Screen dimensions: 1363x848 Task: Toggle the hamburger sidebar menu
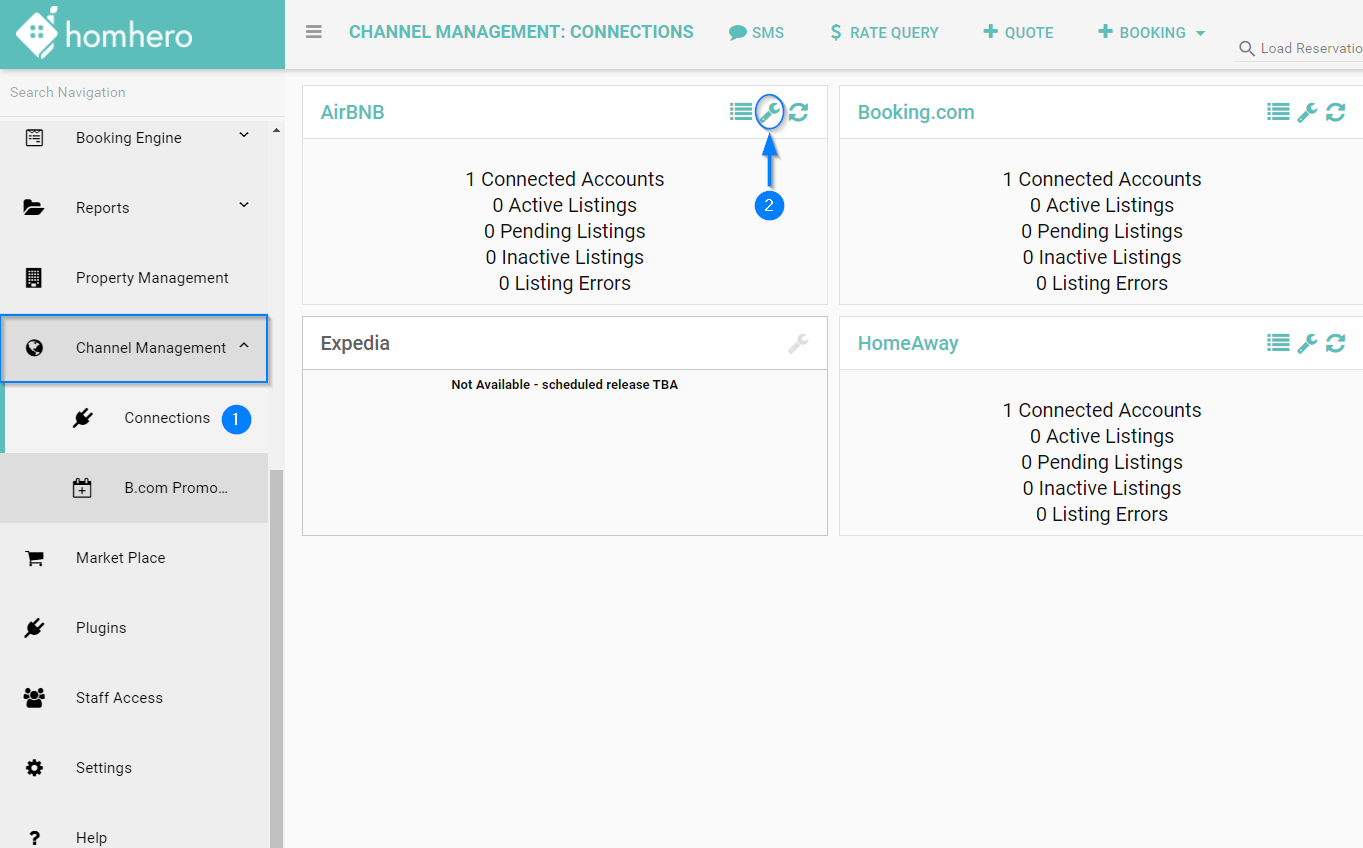[314, 32]
